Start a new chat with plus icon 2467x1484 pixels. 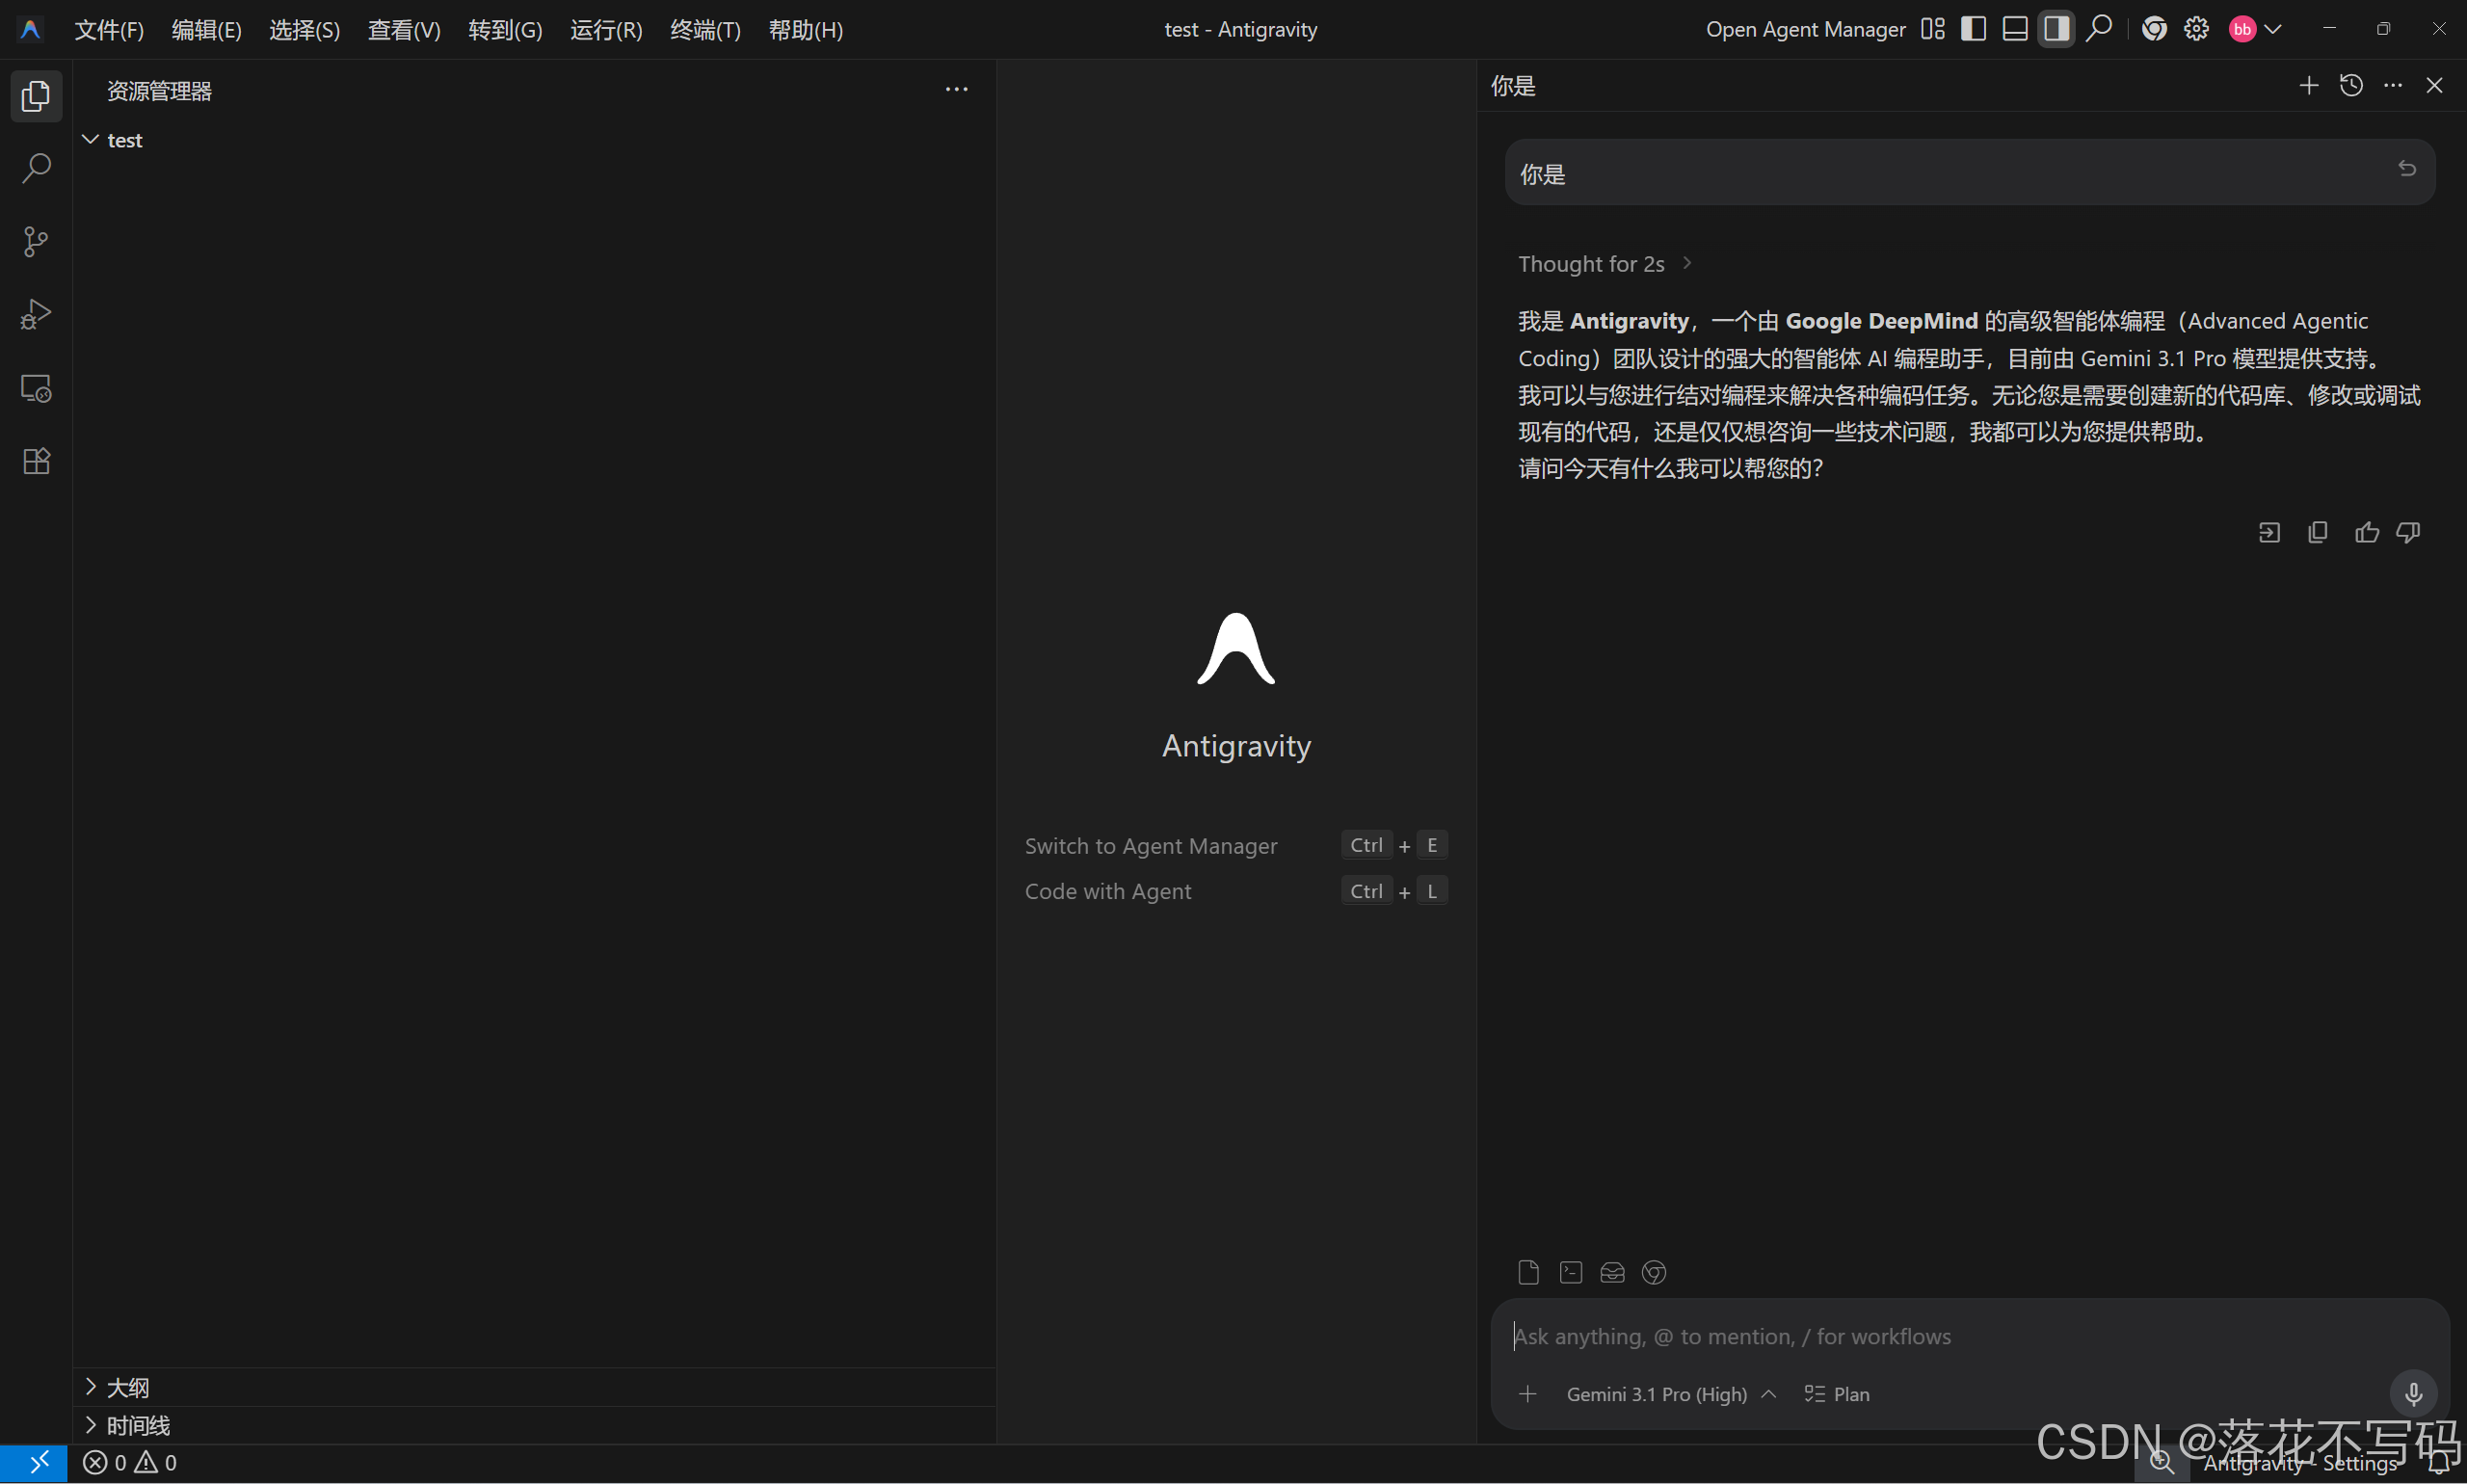coord(2309,86)
